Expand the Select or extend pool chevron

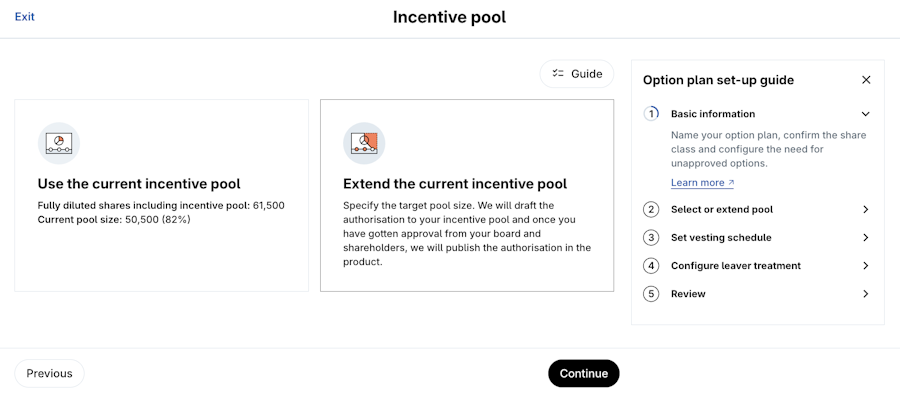click(x=865, y=210)
